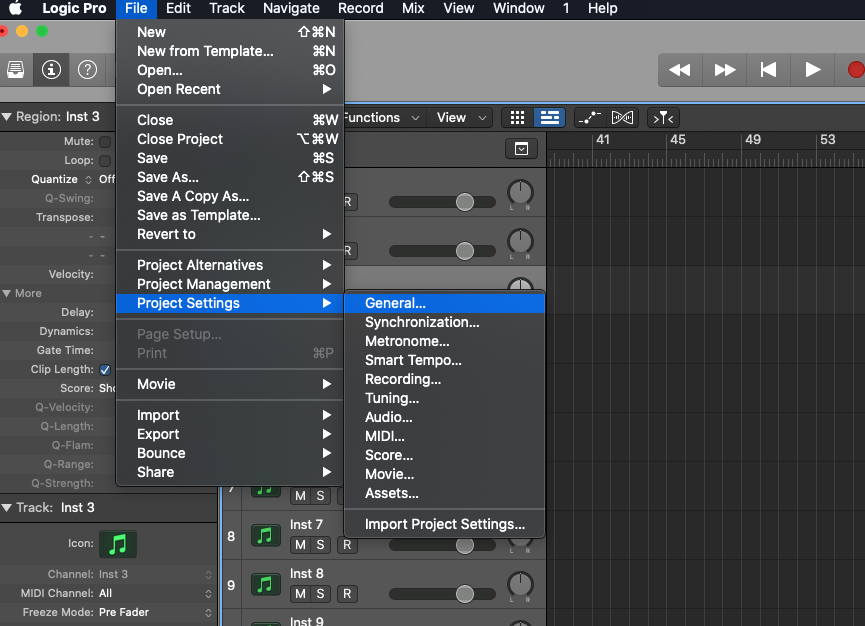Click the green instrument icon for Inst 7
Screen dimensions: 865x626
click(265, 535)
